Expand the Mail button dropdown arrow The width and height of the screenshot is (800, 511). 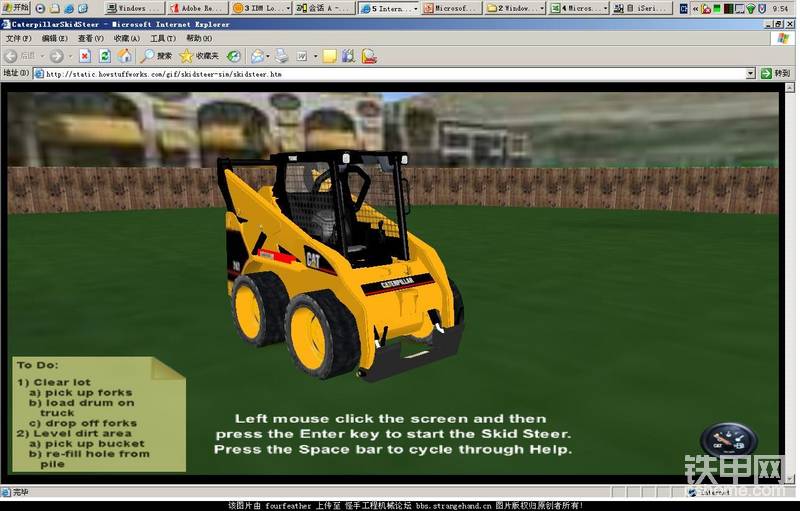click(268, 56)
